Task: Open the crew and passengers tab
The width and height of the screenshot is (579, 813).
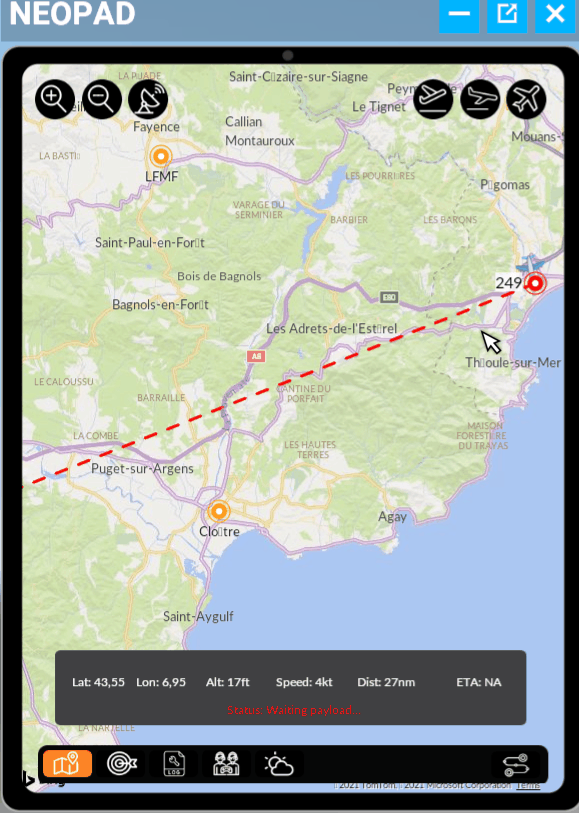Action: [x=226, y=764]
